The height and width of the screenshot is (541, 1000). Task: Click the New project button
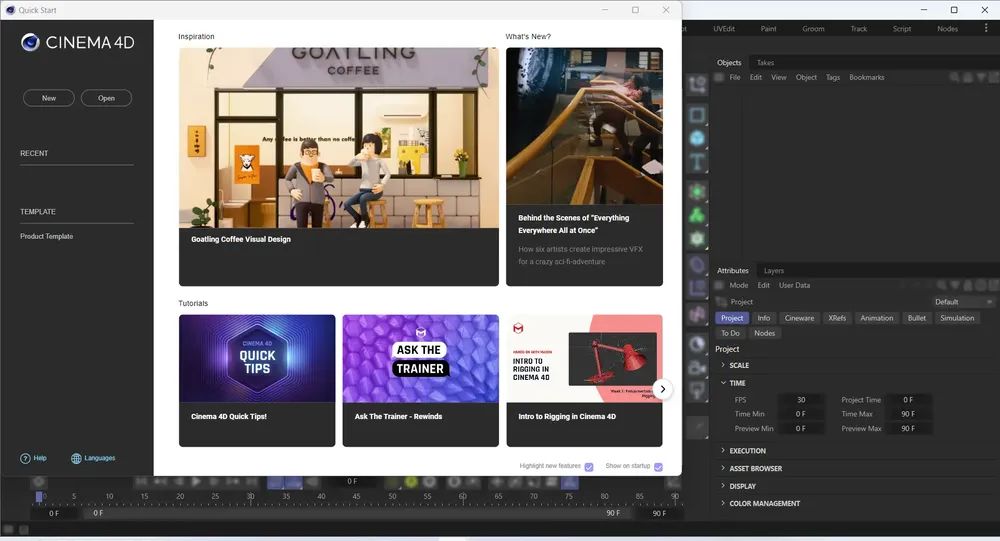click(49, 98)
